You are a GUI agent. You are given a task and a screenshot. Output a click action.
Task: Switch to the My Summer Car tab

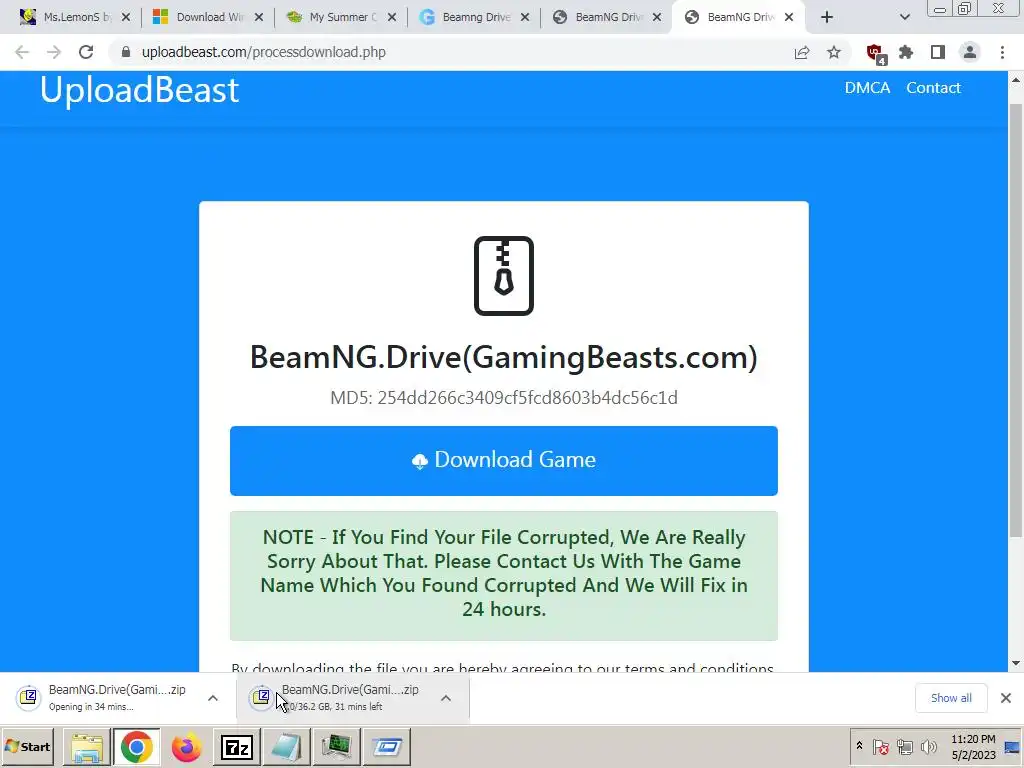pos(341,17)
